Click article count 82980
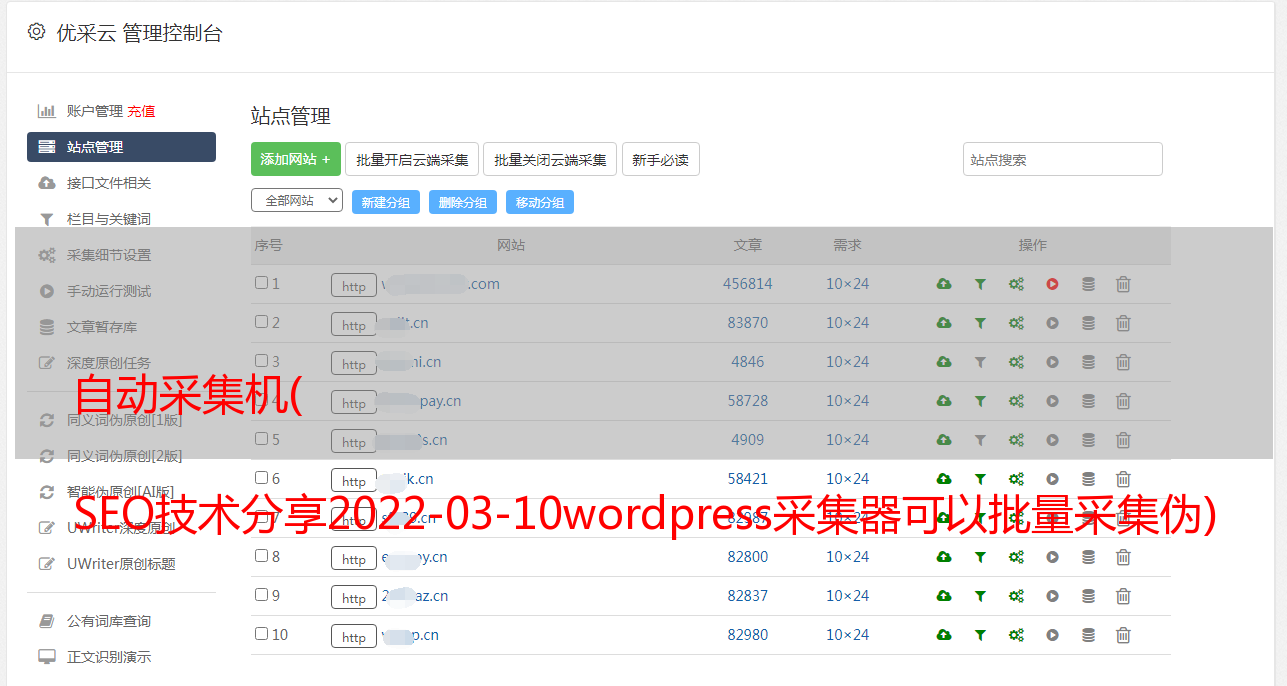Viewport: 1287px width, 686px height. [x=748, y=635]
